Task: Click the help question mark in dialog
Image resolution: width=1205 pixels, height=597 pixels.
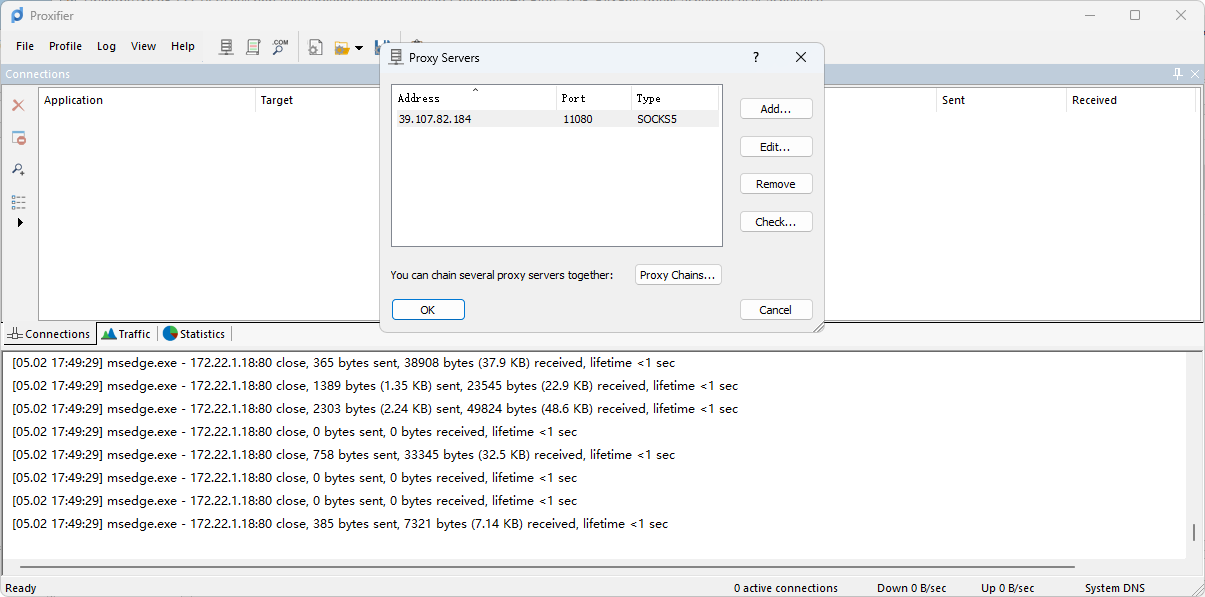Action: coord(756,58)
